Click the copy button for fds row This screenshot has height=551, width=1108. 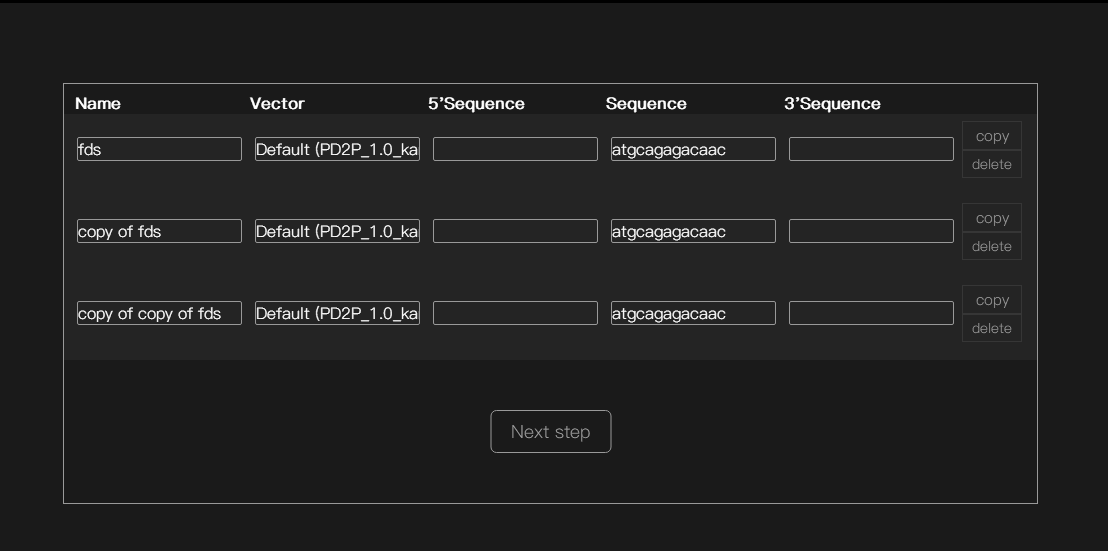pyautogui.click(x=991, y=136)
